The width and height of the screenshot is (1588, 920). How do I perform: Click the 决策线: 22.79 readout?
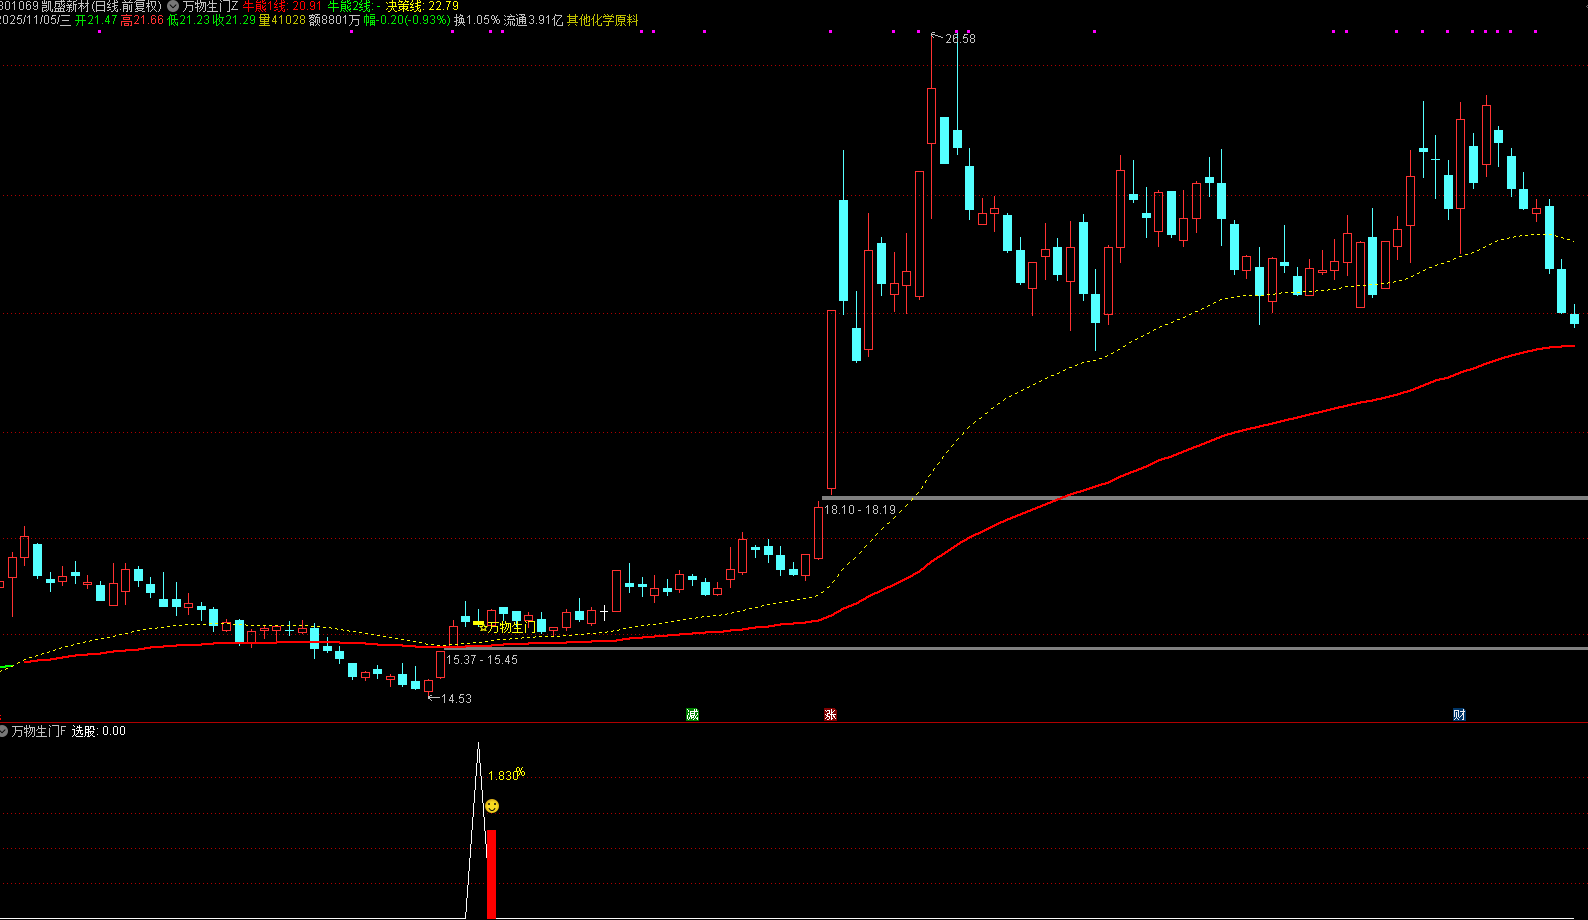pyautogui.click(x=422, y=6)
